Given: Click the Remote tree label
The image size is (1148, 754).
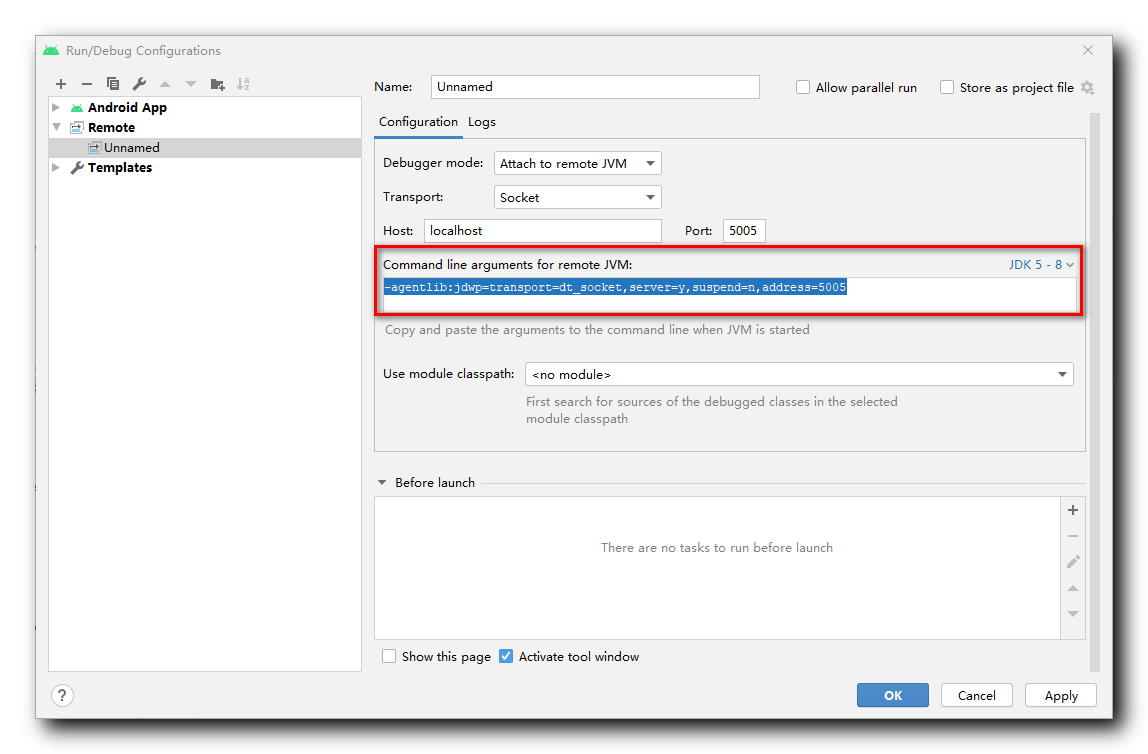Looking at the screenshot, I should click(111, 127).
